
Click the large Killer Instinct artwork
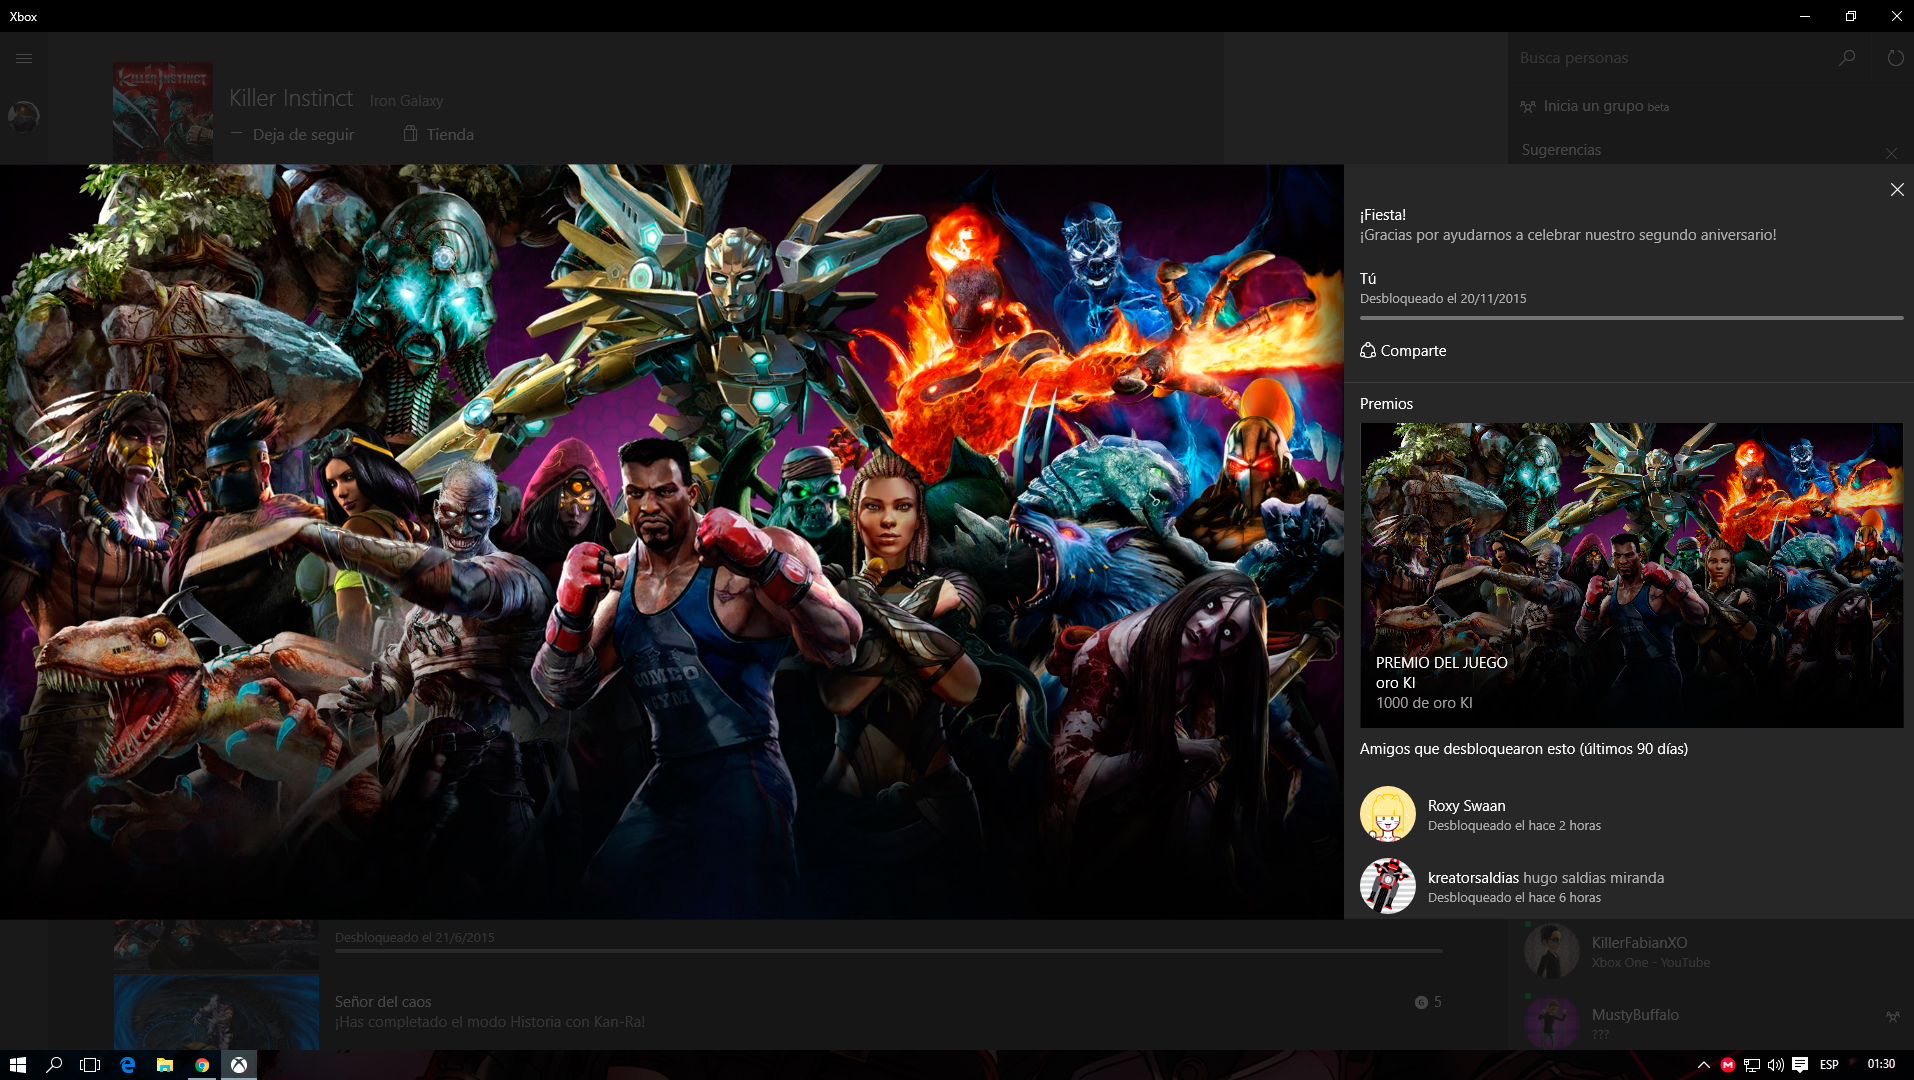coord(672,542)
